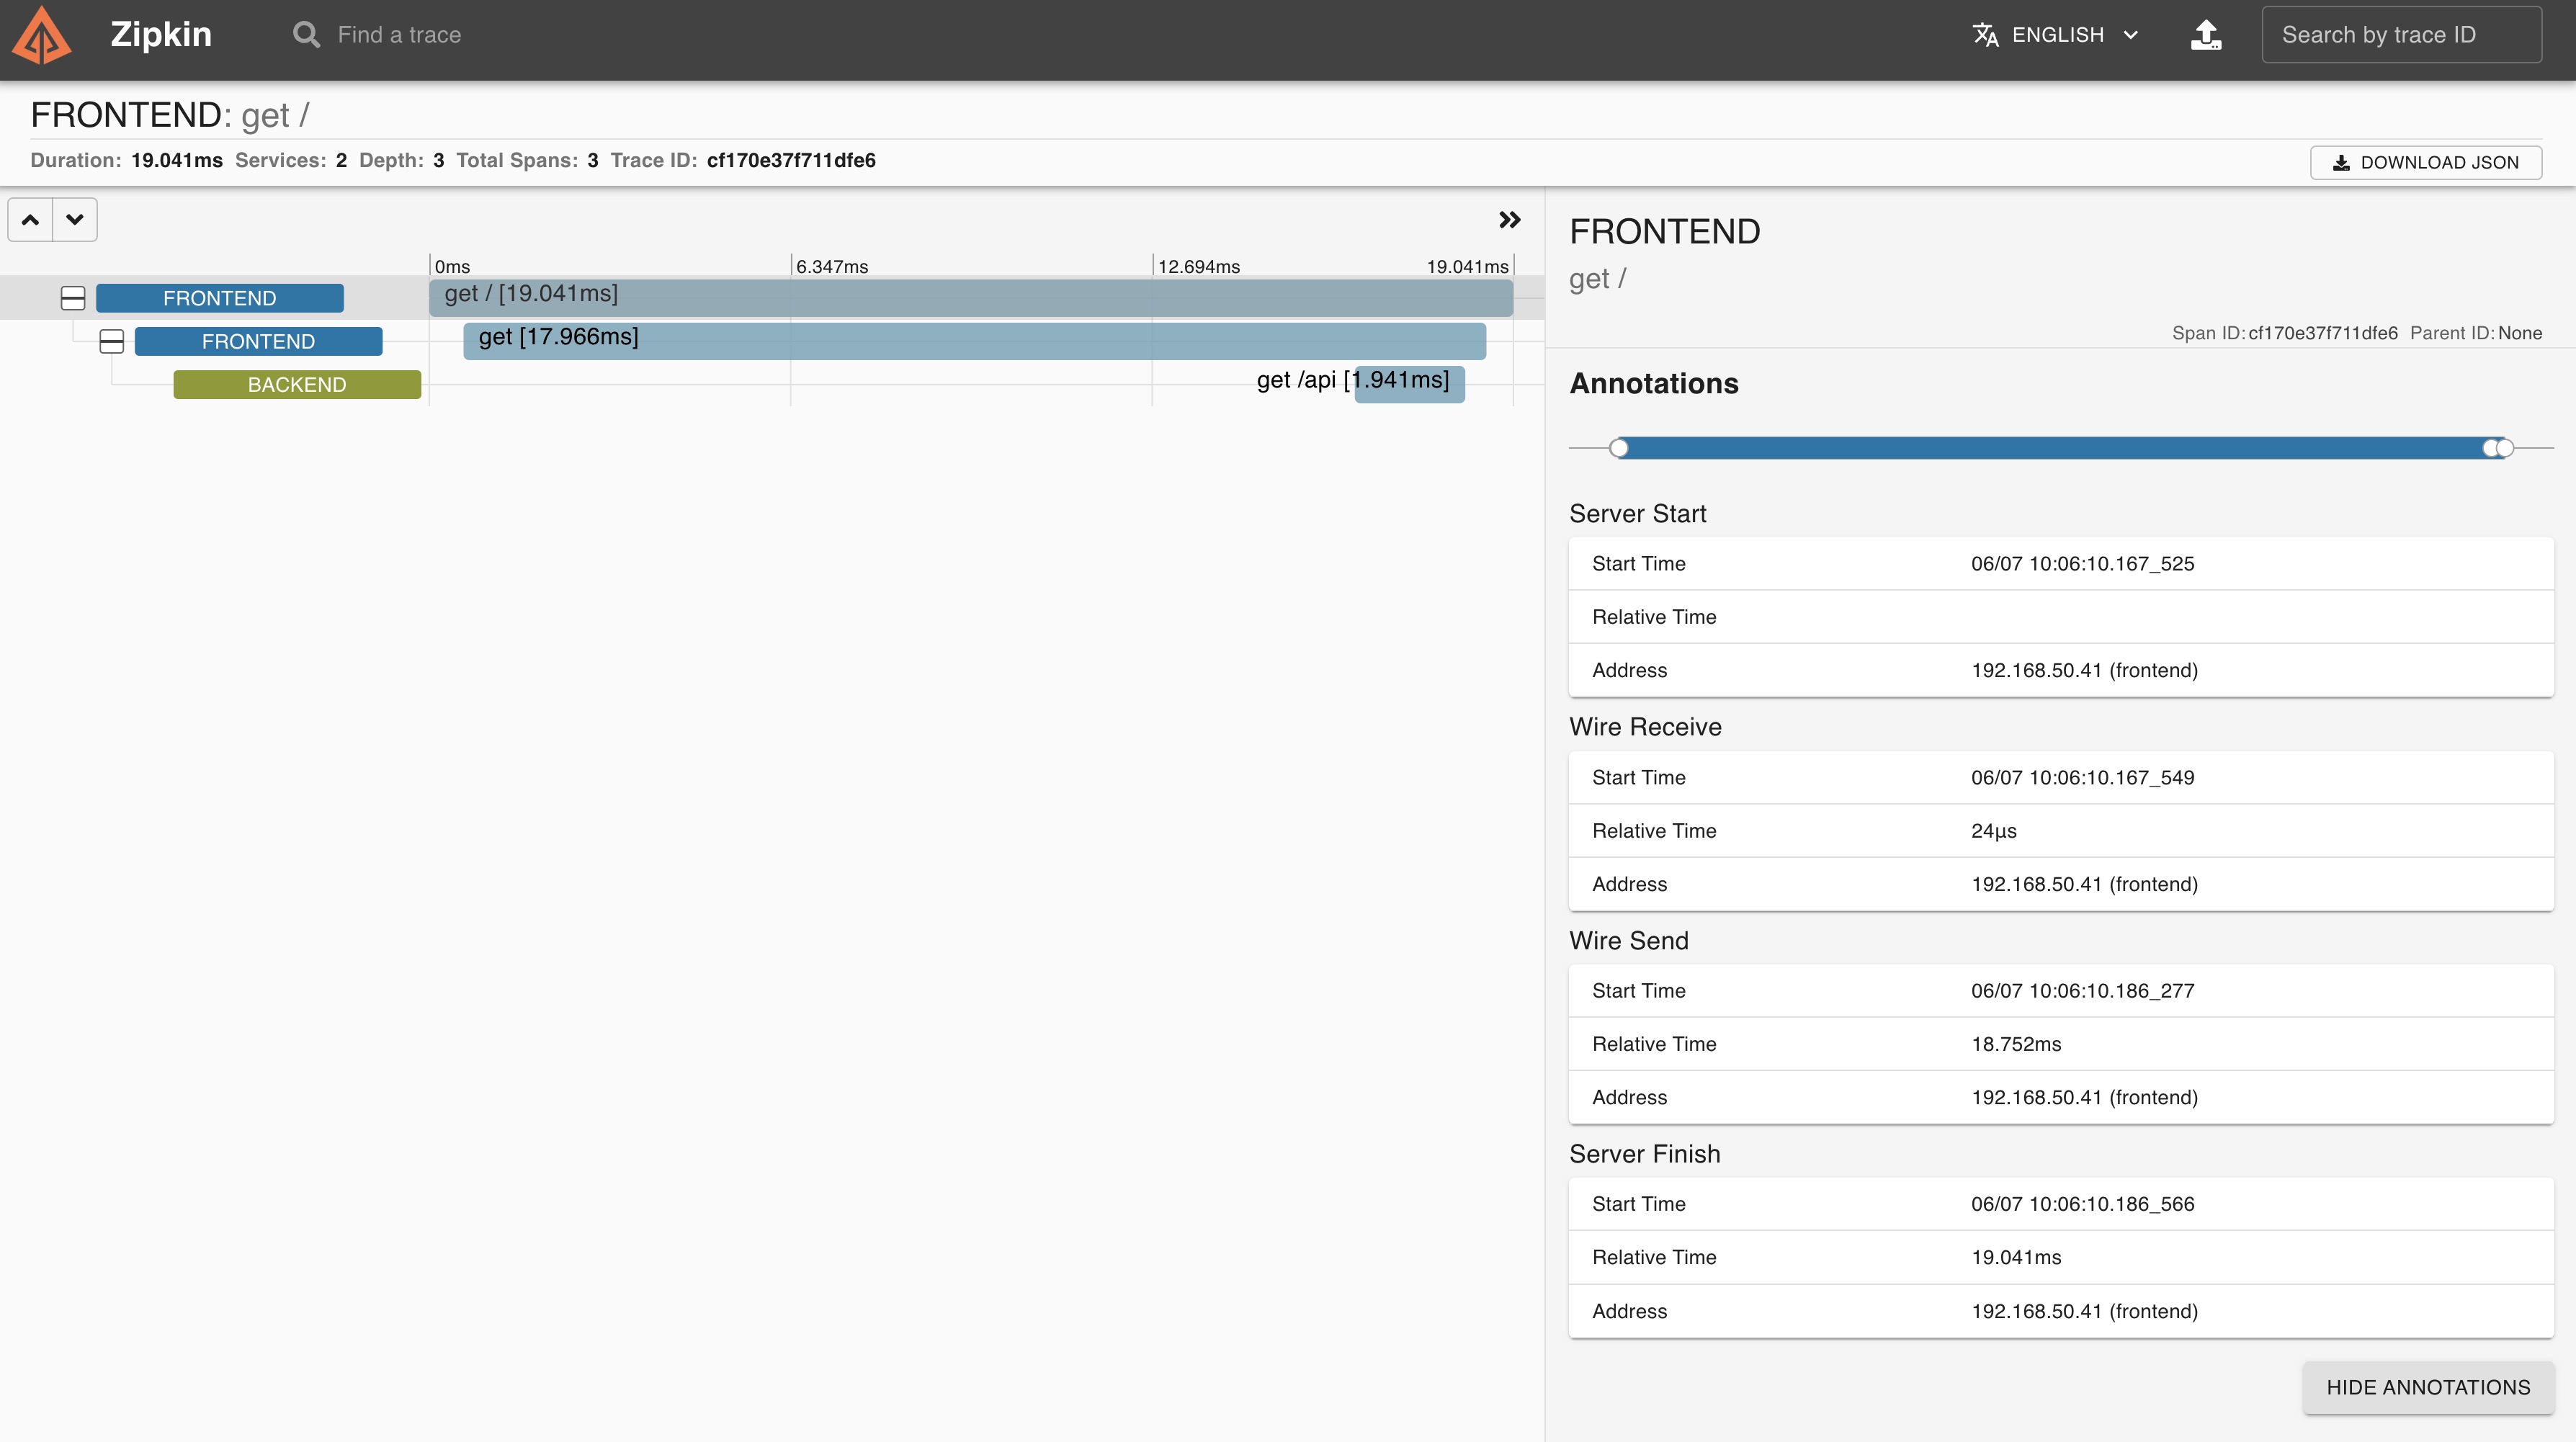Click the HIDE ANNOTATIONS button
Screen dimensions: 2576x1442
(x=2428, y=1387)
